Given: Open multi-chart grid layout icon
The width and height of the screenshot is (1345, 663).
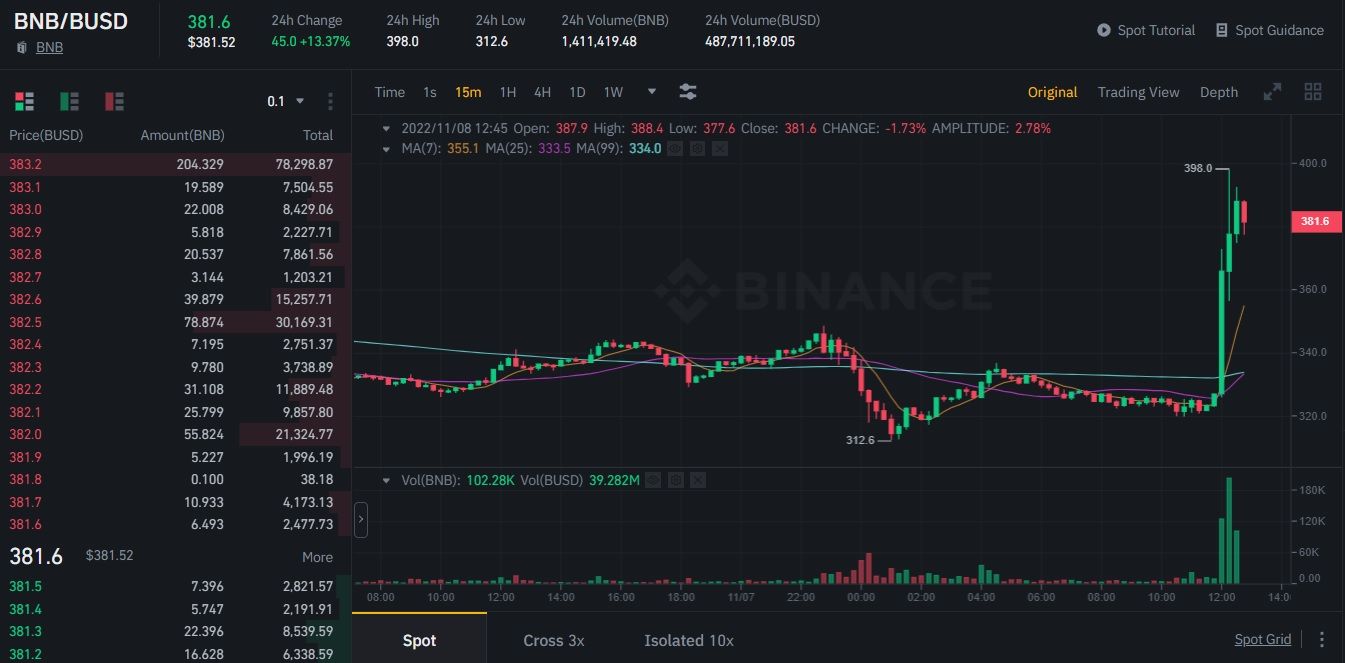Looking at the screenshot, I should [x=1313, y=92].
